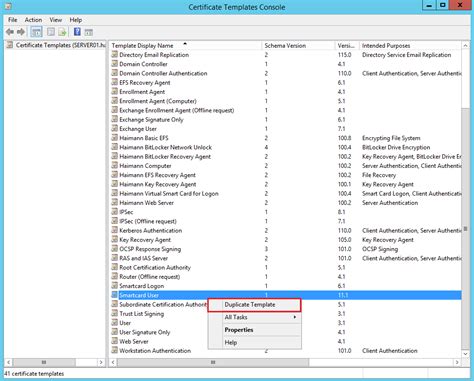Select the Domain Controller Authentication row
Image resolution: width=474 pixels, height=381 pixels.
pyautogui.click(x=286, y=73)
